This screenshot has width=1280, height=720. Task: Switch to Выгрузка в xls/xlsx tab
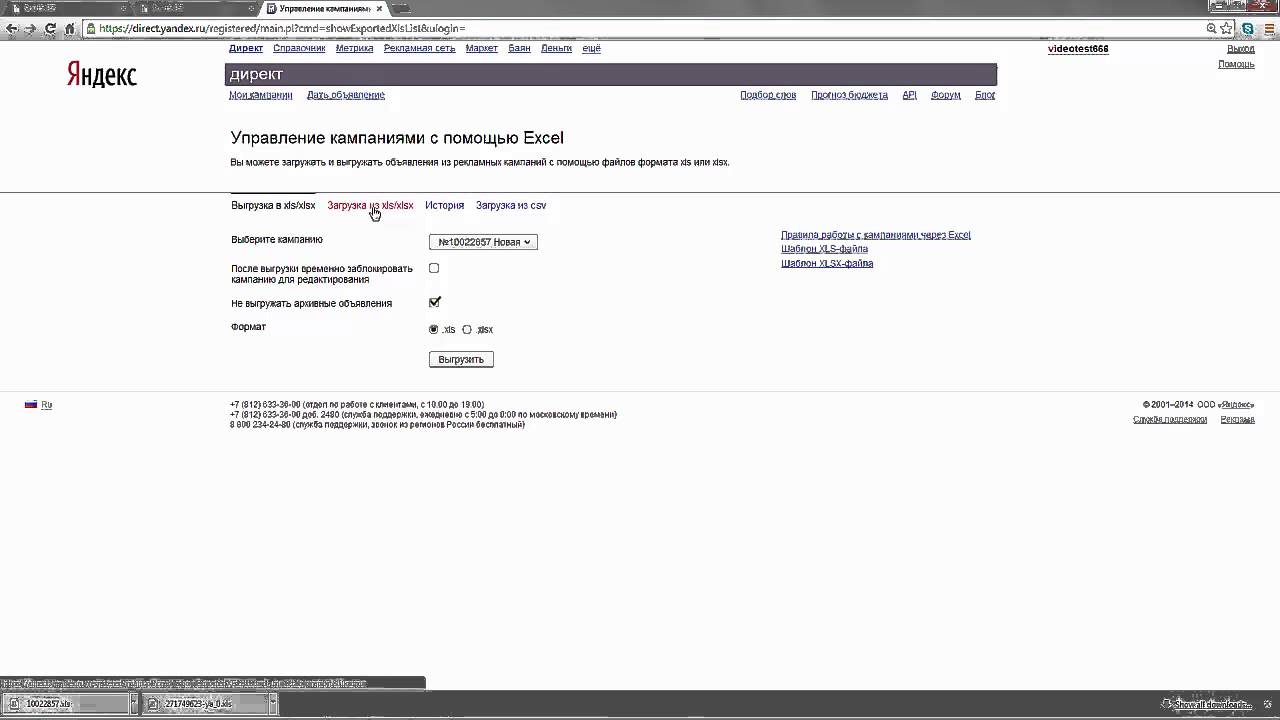click(x=273, y=205)
